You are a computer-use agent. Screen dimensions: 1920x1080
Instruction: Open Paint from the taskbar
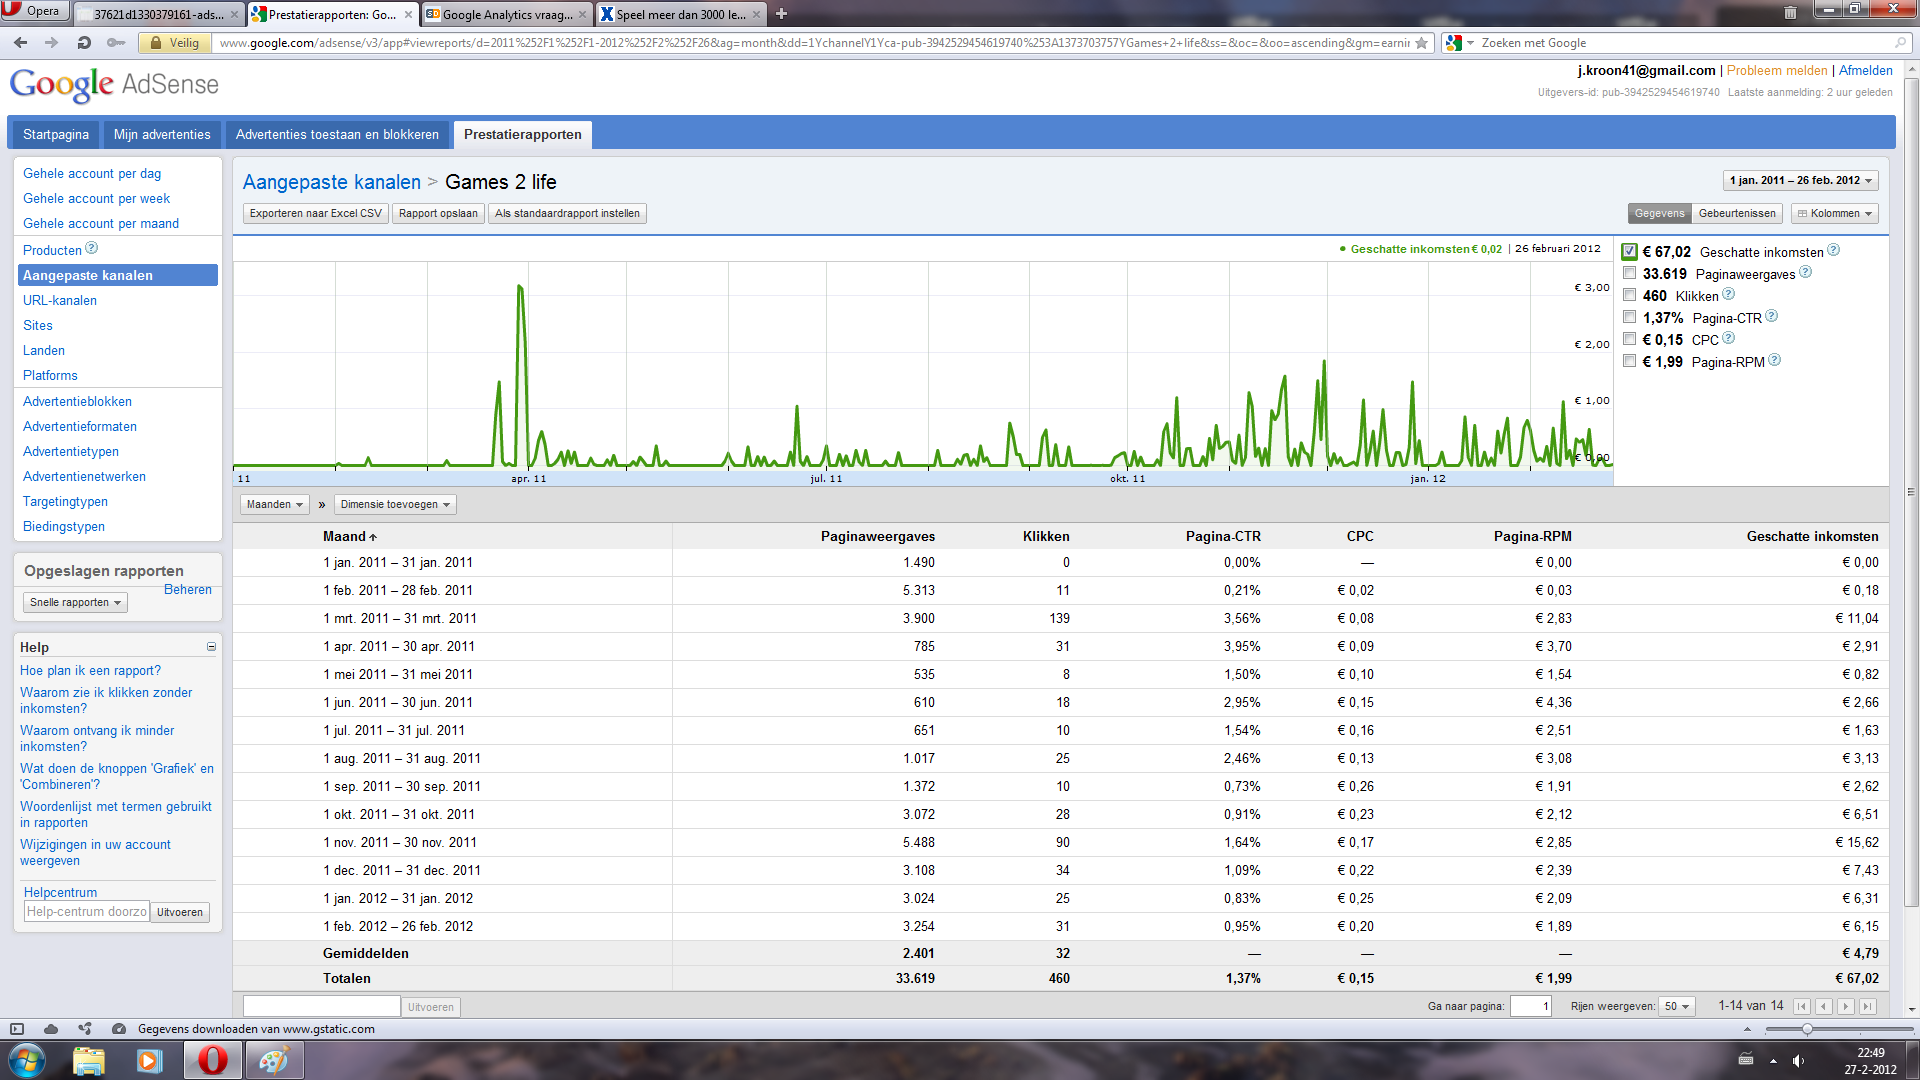coord(273,1060)
